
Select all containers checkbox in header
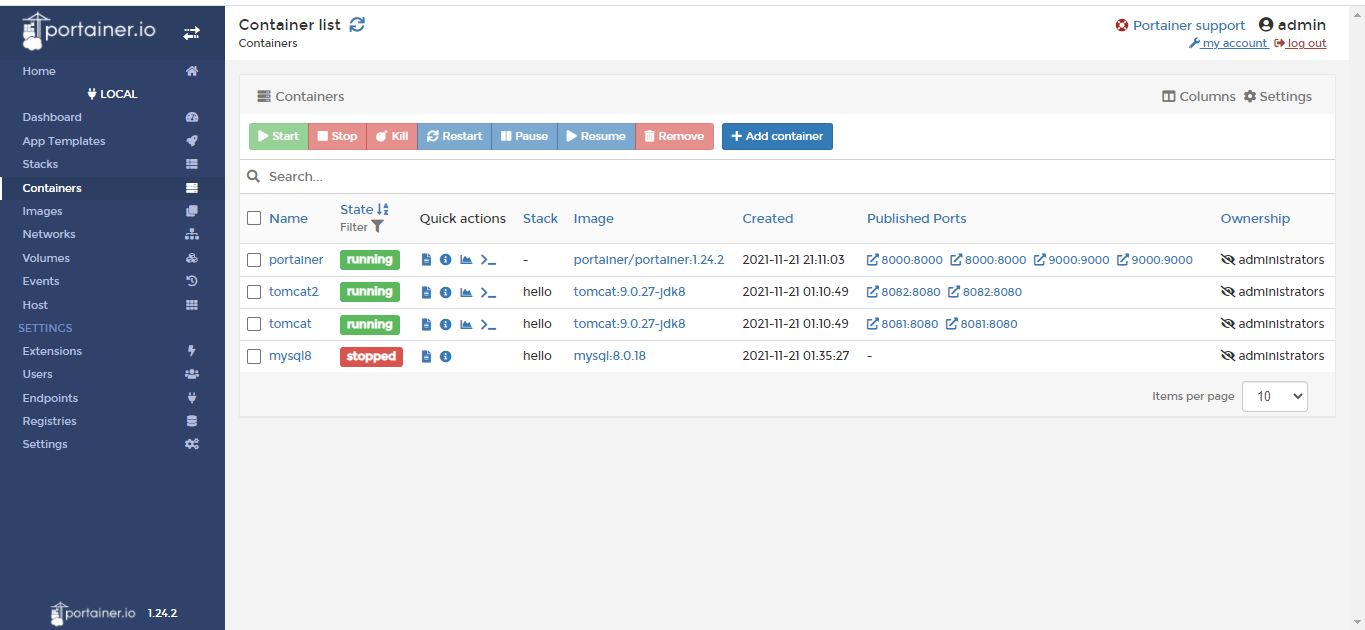254,218
